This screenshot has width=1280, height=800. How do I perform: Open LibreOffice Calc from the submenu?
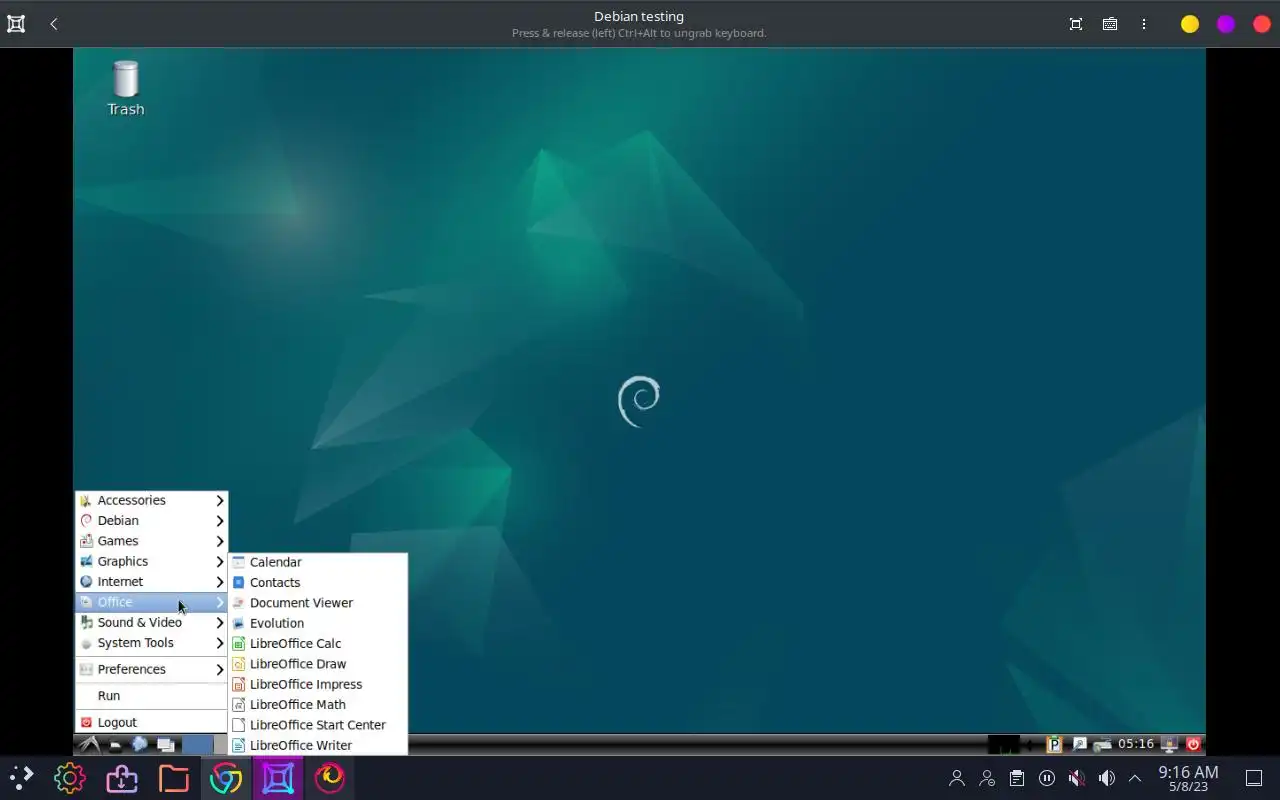click(318, 643)
